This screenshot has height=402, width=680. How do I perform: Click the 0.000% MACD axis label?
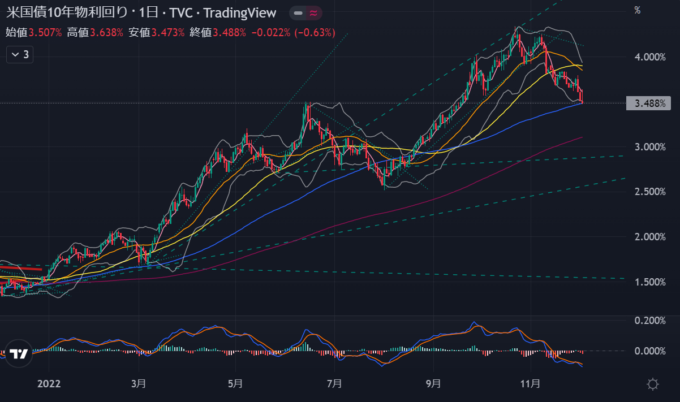[651, 351]
